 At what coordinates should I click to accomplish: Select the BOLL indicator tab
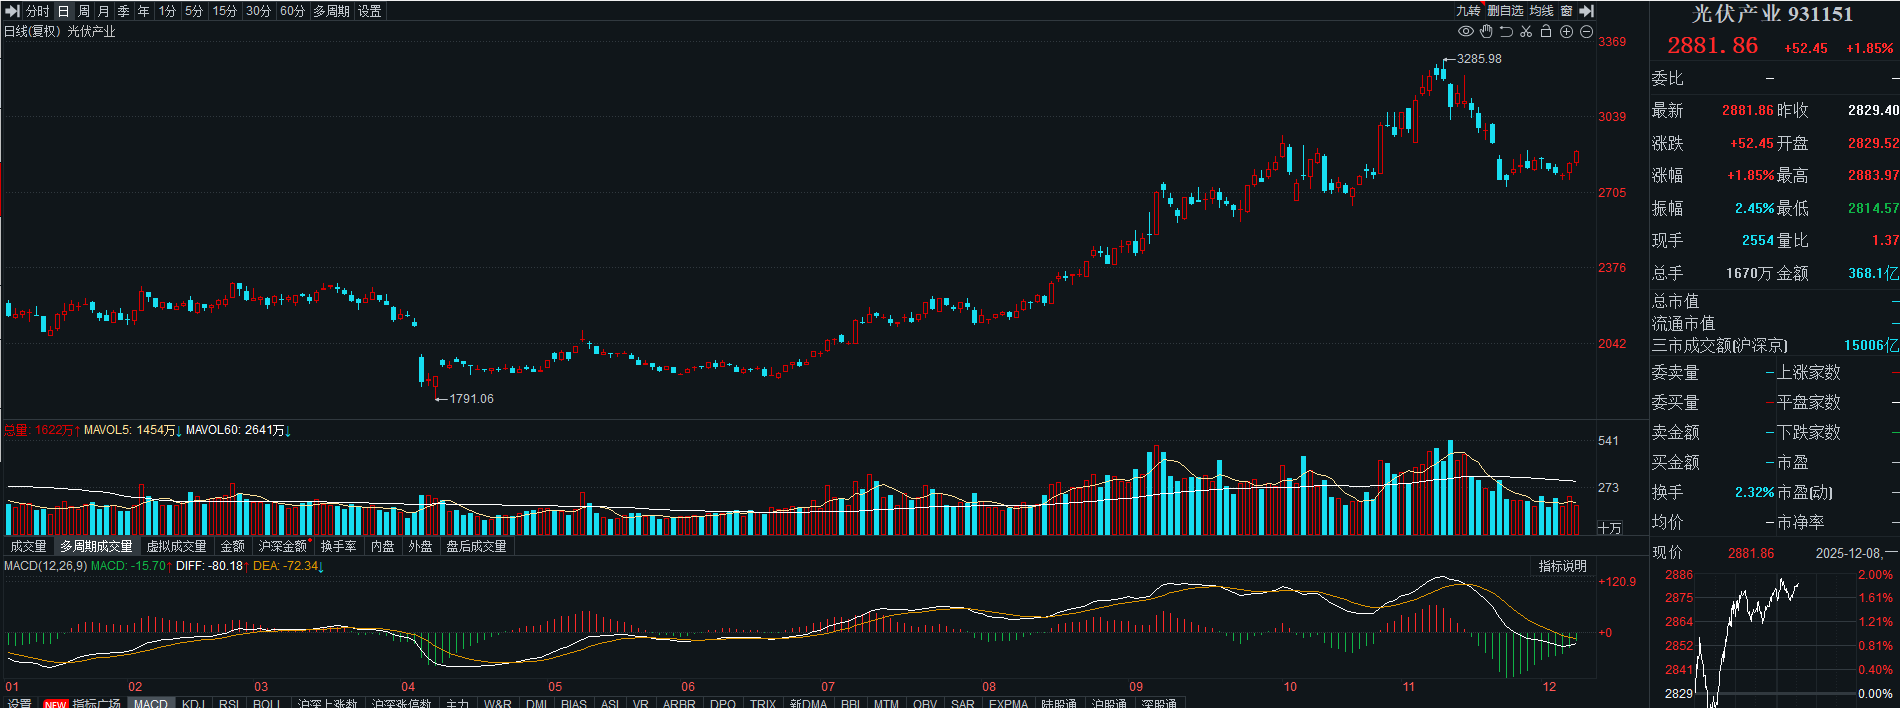coord(267,703)
